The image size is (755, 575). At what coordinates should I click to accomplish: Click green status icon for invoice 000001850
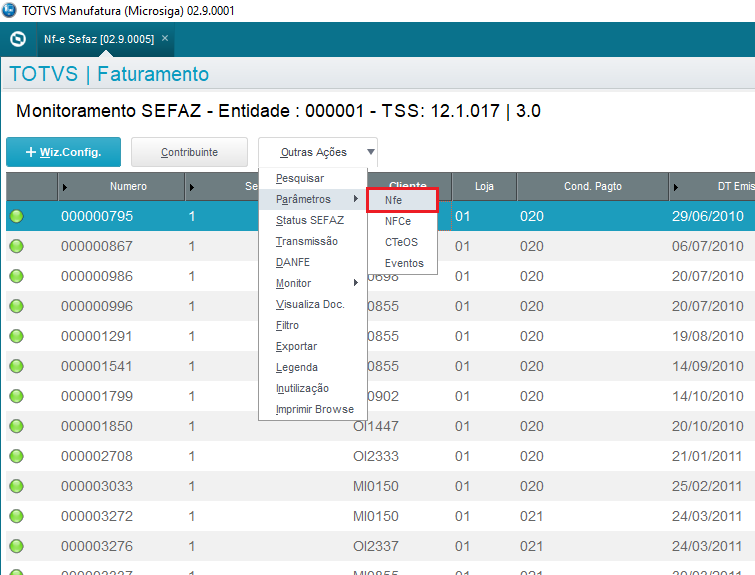tap(16, 426)
